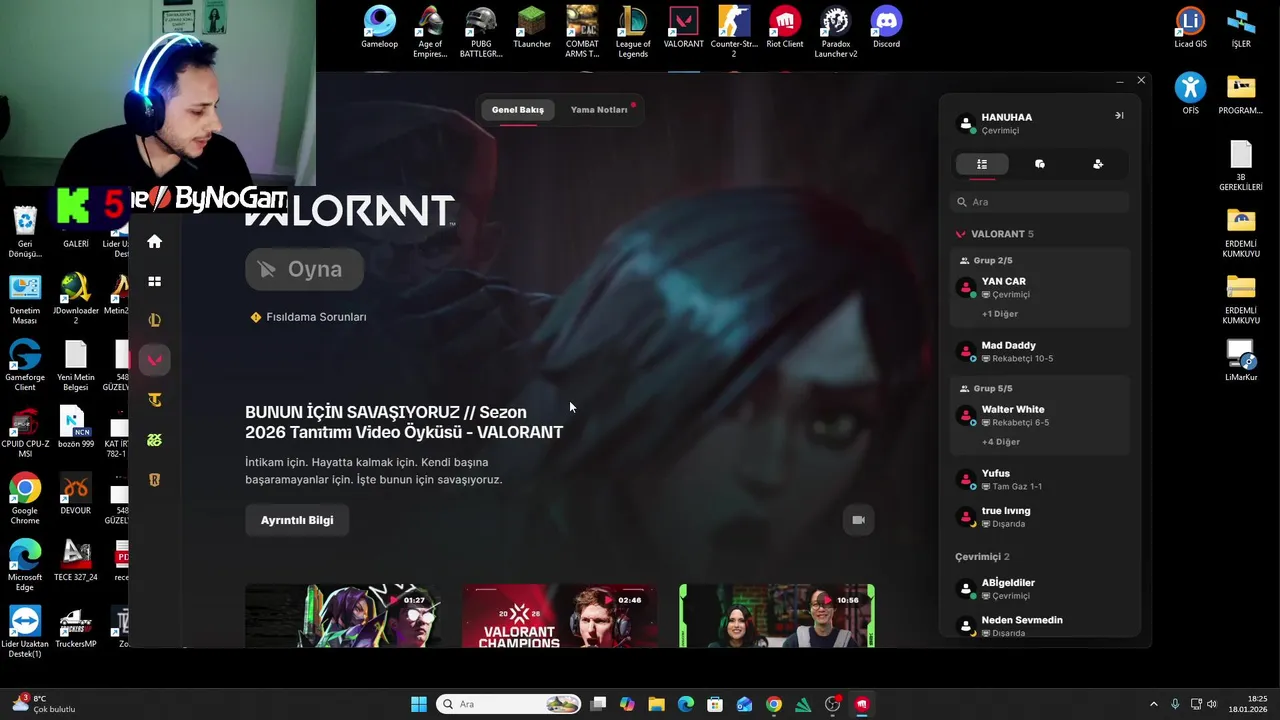Open the Ayrıntılı Bilgi details button
The image size is (1280, 720).
297,520
